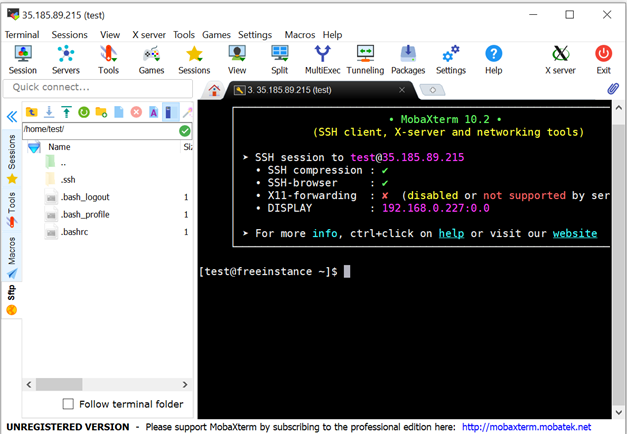Click the terminal scroll down arrow

(x=618, y=412)
